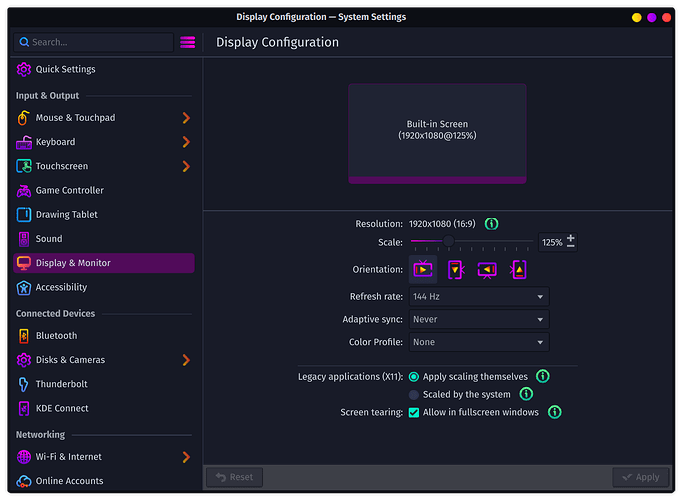Click the Search input field

pos(94,42)
